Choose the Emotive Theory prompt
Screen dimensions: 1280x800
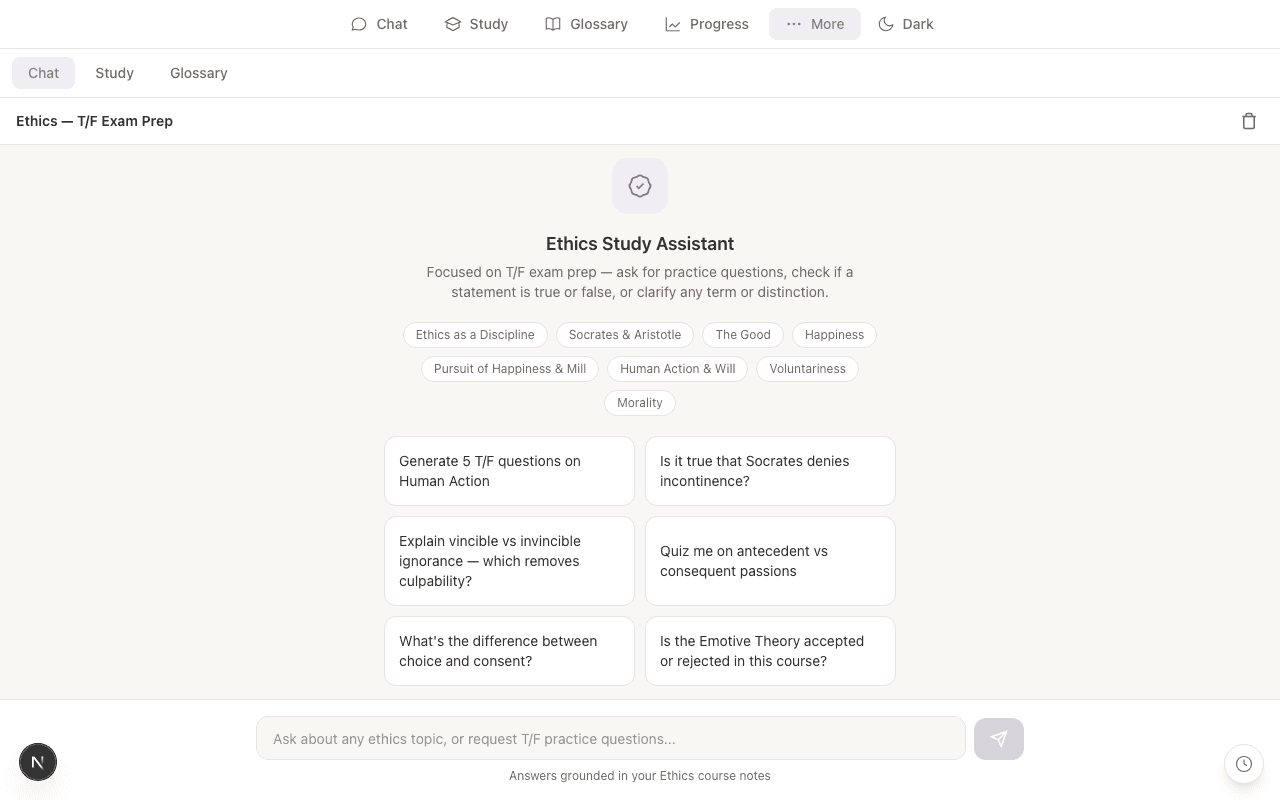point(770,651)
